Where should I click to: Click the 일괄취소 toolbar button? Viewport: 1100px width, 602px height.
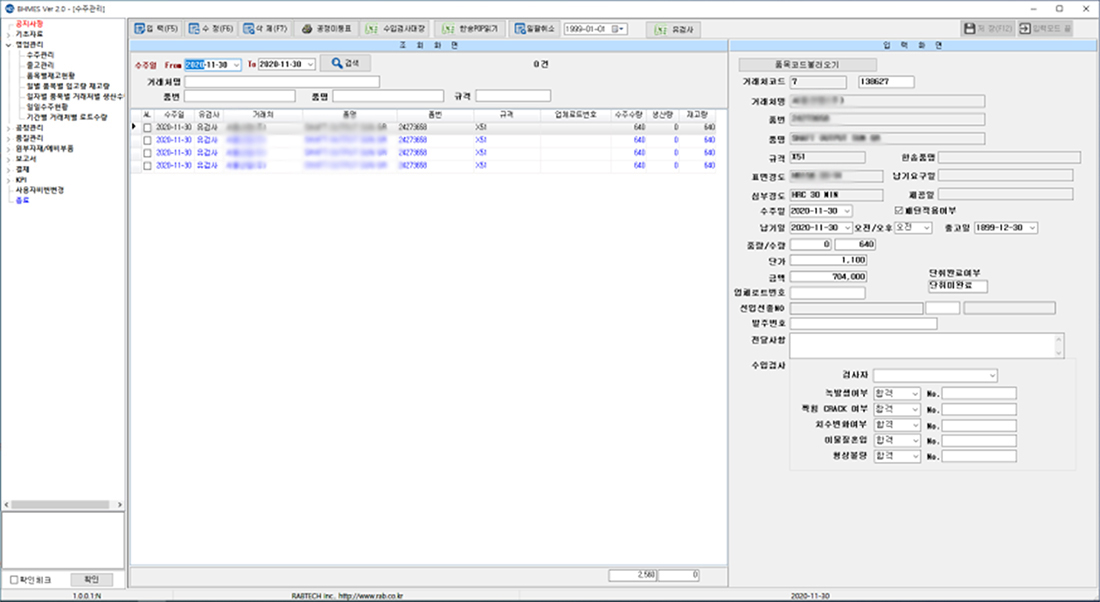(x=535, y=29)
